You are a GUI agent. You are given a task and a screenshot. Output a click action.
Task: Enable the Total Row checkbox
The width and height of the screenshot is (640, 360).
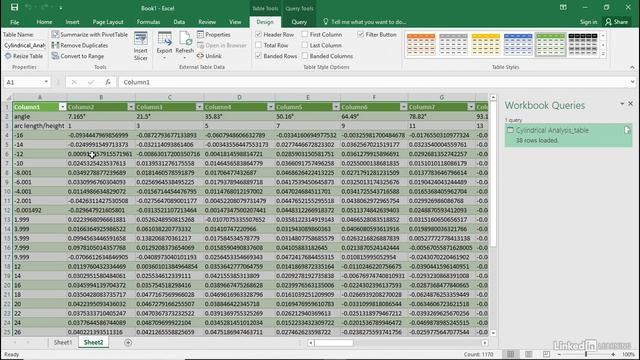click(258, 45)
